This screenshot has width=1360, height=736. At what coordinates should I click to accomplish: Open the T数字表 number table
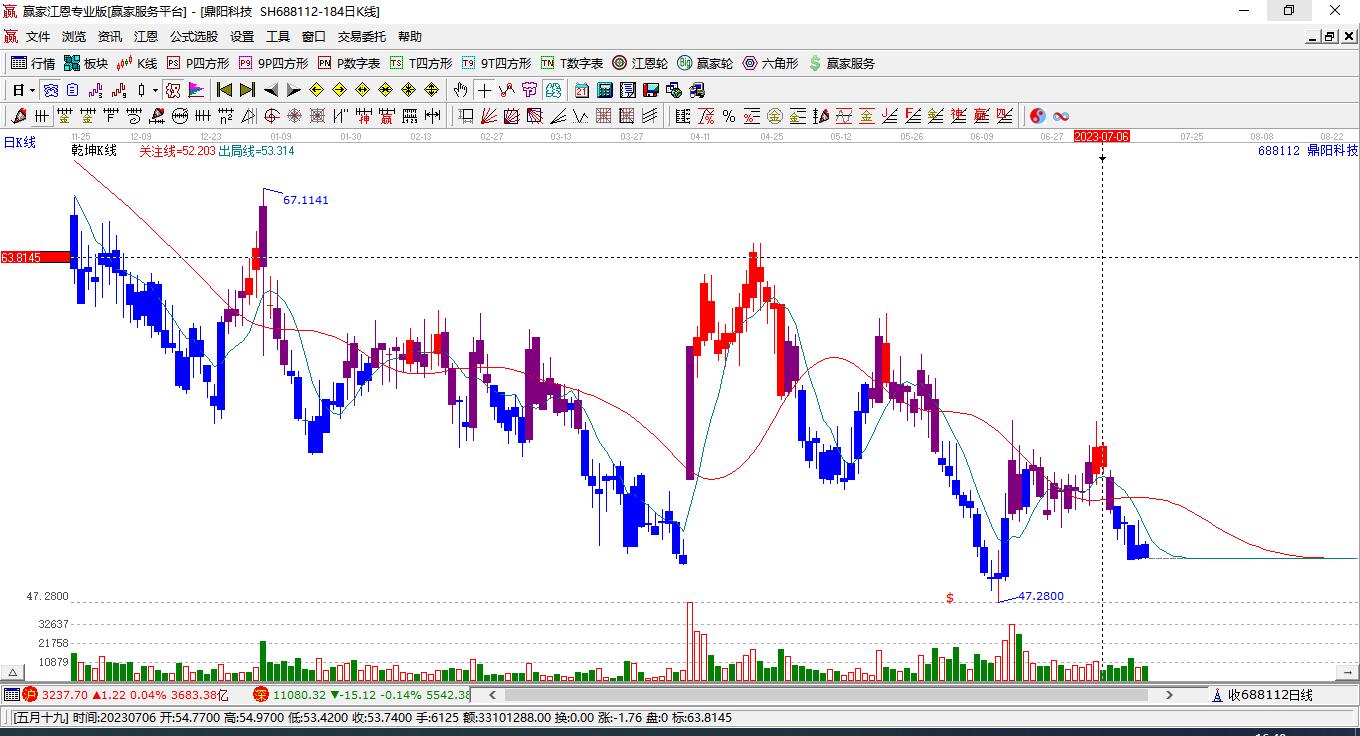pos(572,63)
